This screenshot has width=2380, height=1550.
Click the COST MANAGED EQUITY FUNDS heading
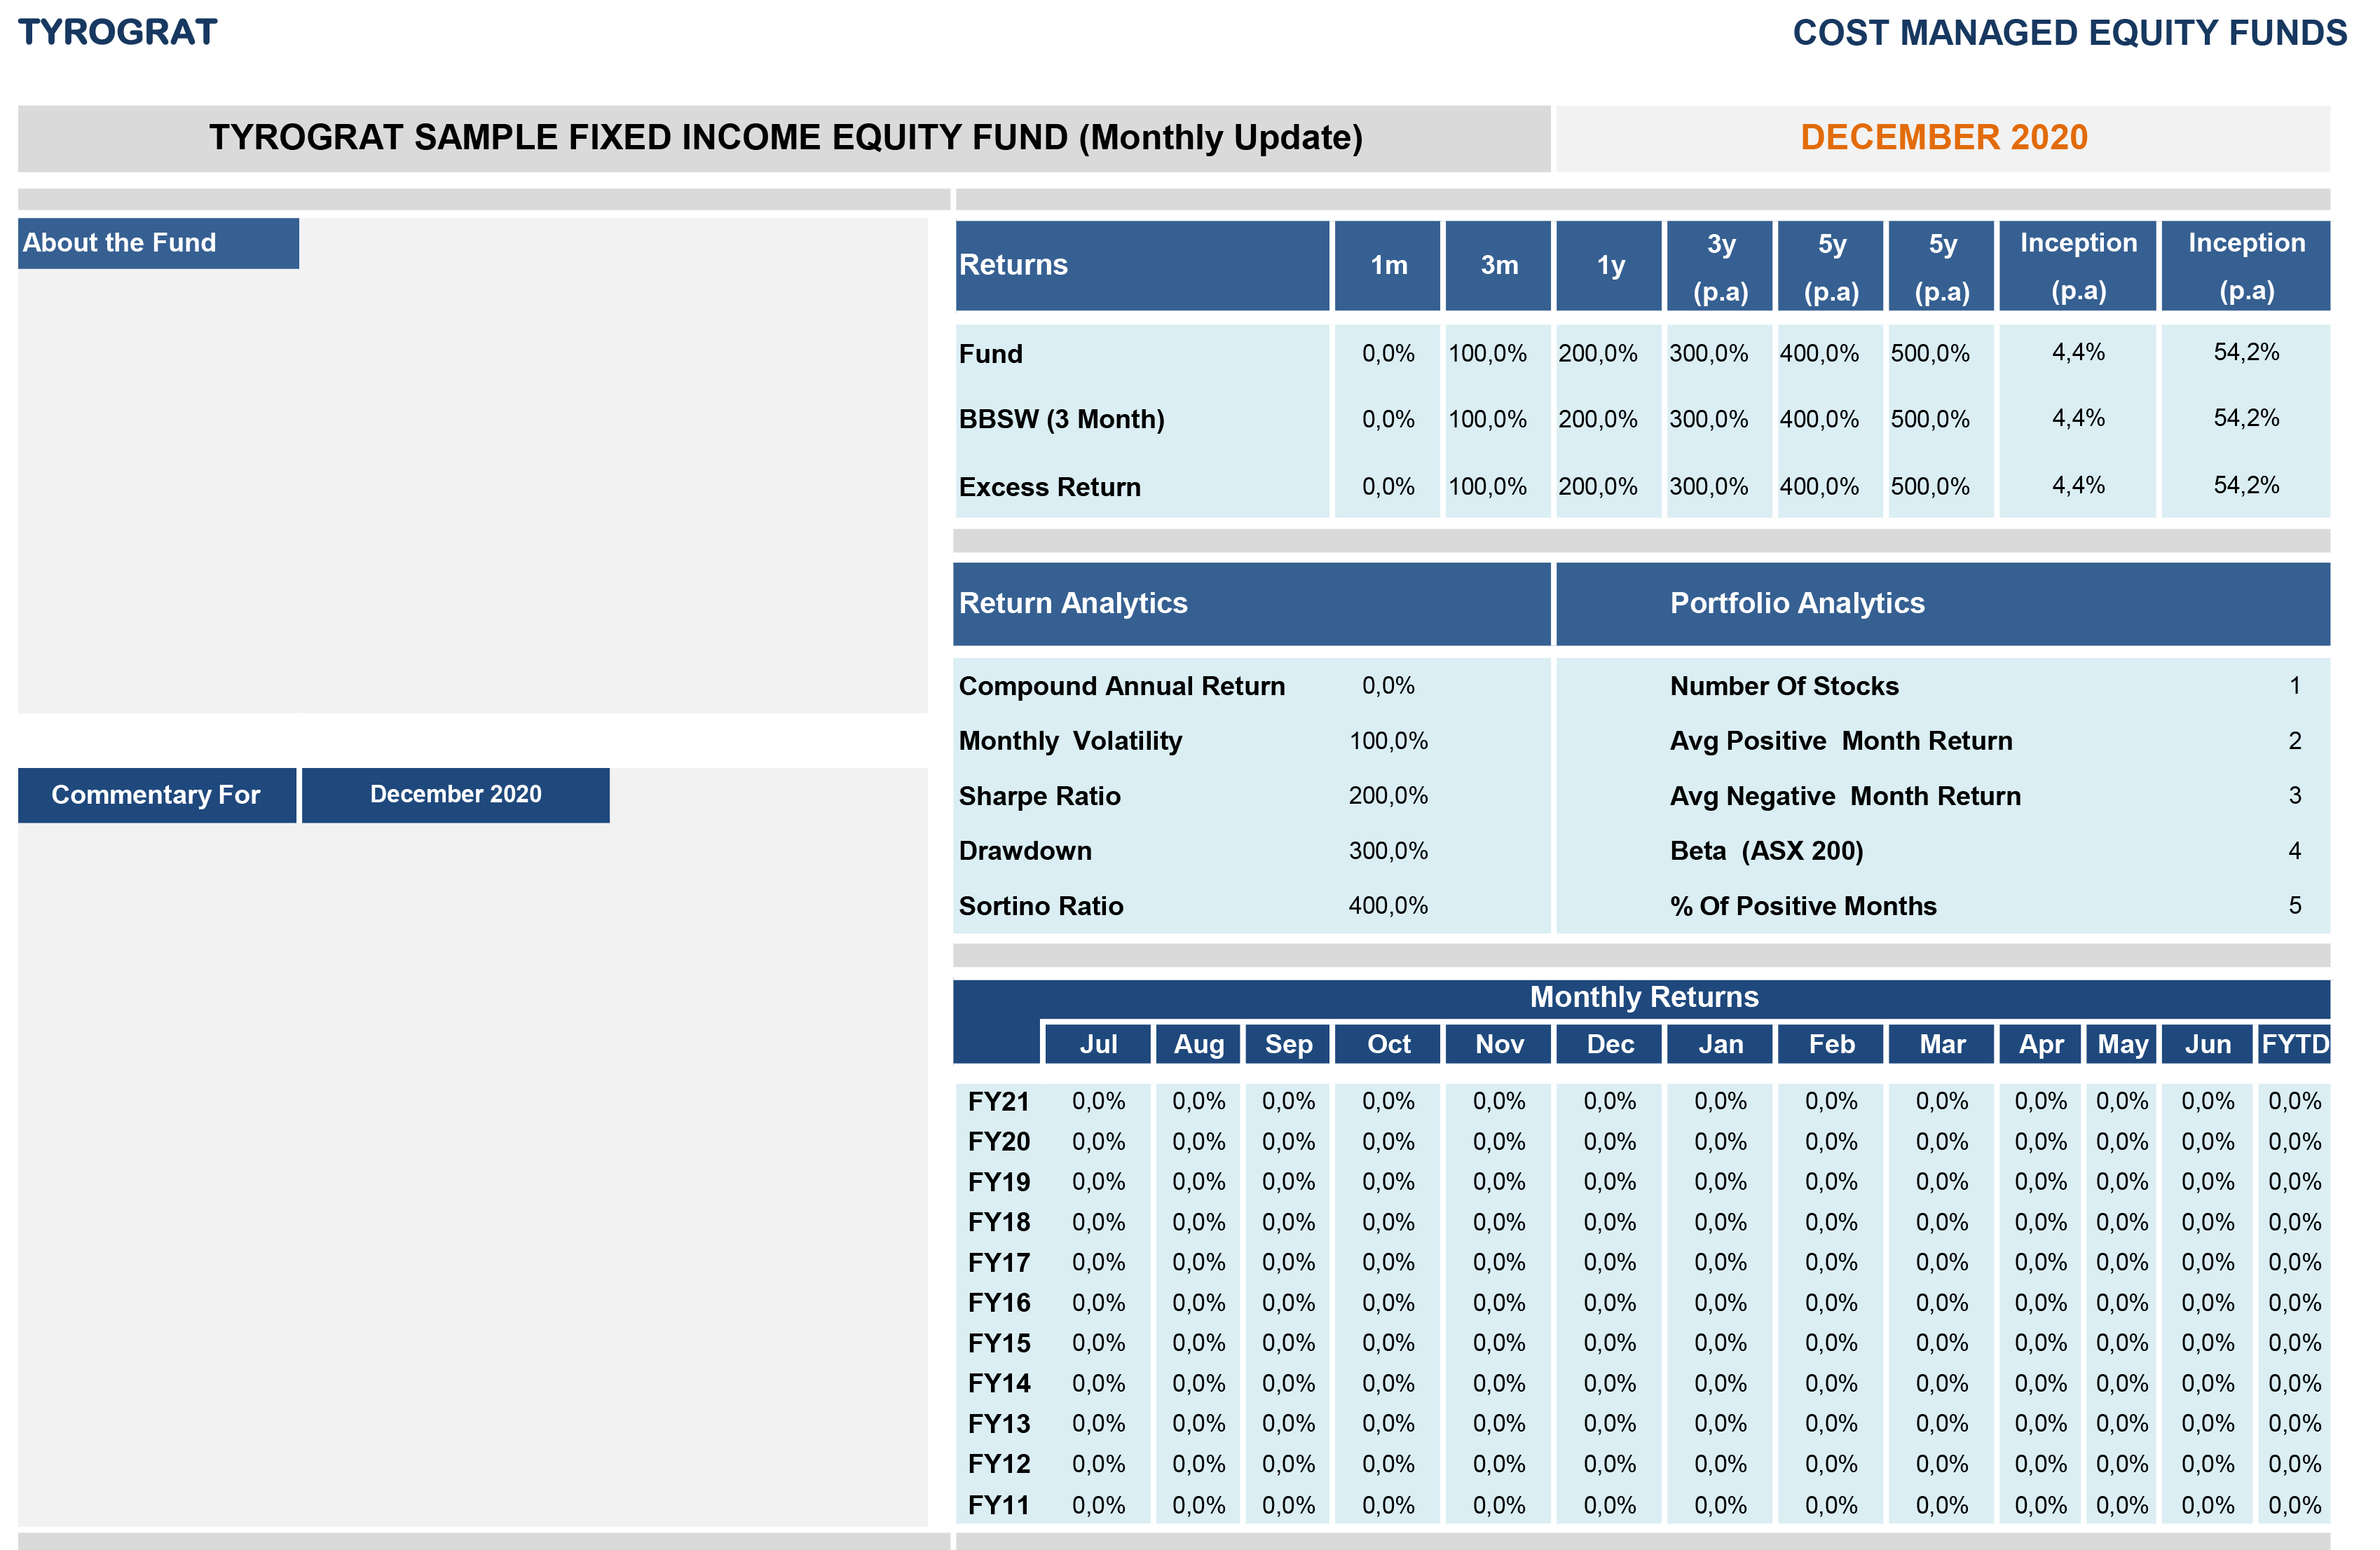(2069, 32)
